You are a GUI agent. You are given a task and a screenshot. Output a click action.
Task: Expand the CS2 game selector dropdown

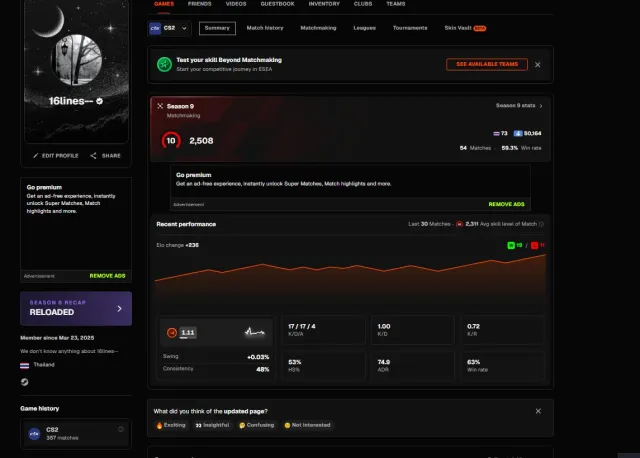(x=169, y=28)
